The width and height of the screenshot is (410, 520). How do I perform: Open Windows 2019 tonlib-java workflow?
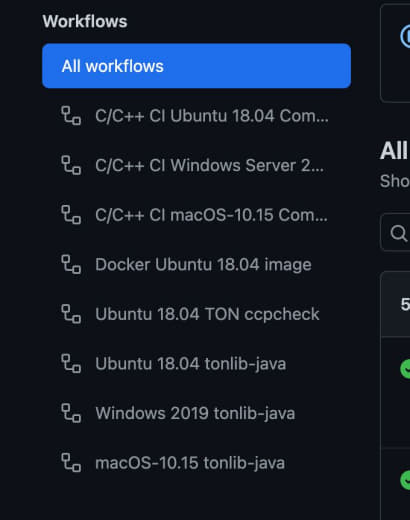coord(195,413)
